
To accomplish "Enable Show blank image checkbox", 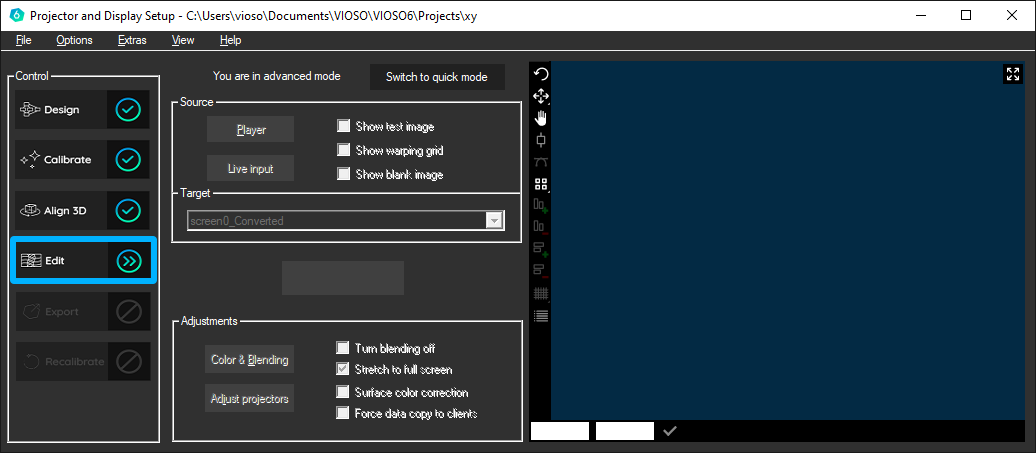I will [343, 174].
